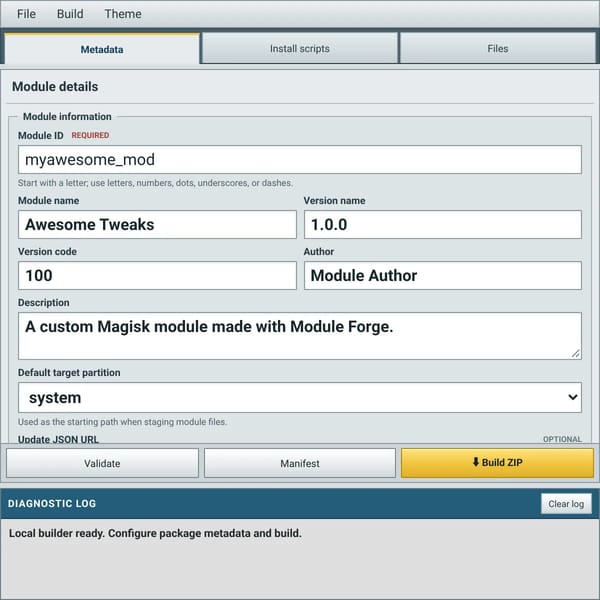This screenshot has width=600, height=600.
Task: Click into the Module ID field
Action: coord(300,160)
